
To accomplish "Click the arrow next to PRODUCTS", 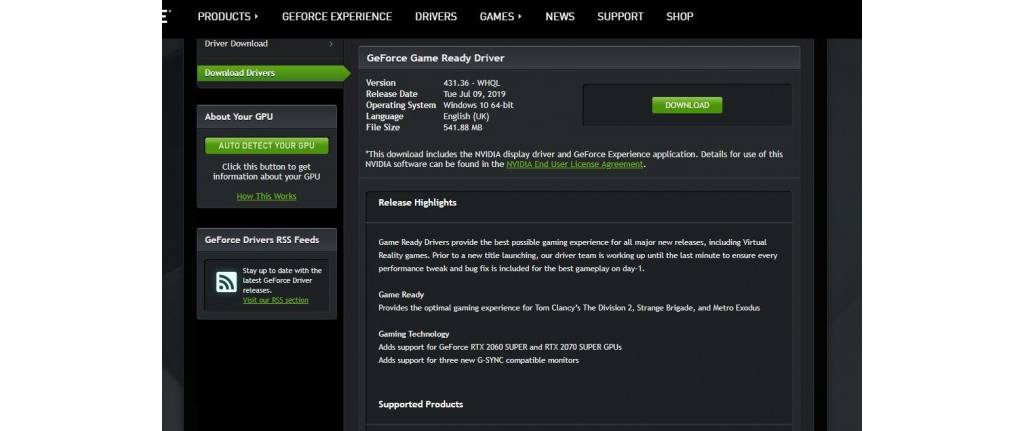I will (257, 16).
